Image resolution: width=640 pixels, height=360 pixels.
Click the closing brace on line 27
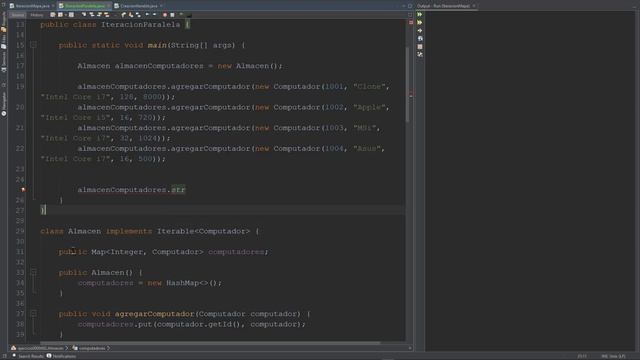[x=42, y=210]
